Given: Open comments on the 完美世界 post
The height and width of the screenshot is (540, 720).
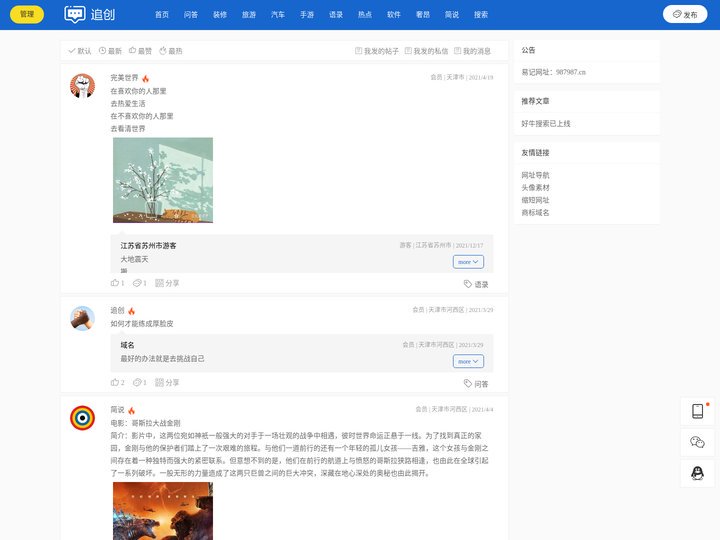Looking at the screenshot, I should (x=140, y=283).
